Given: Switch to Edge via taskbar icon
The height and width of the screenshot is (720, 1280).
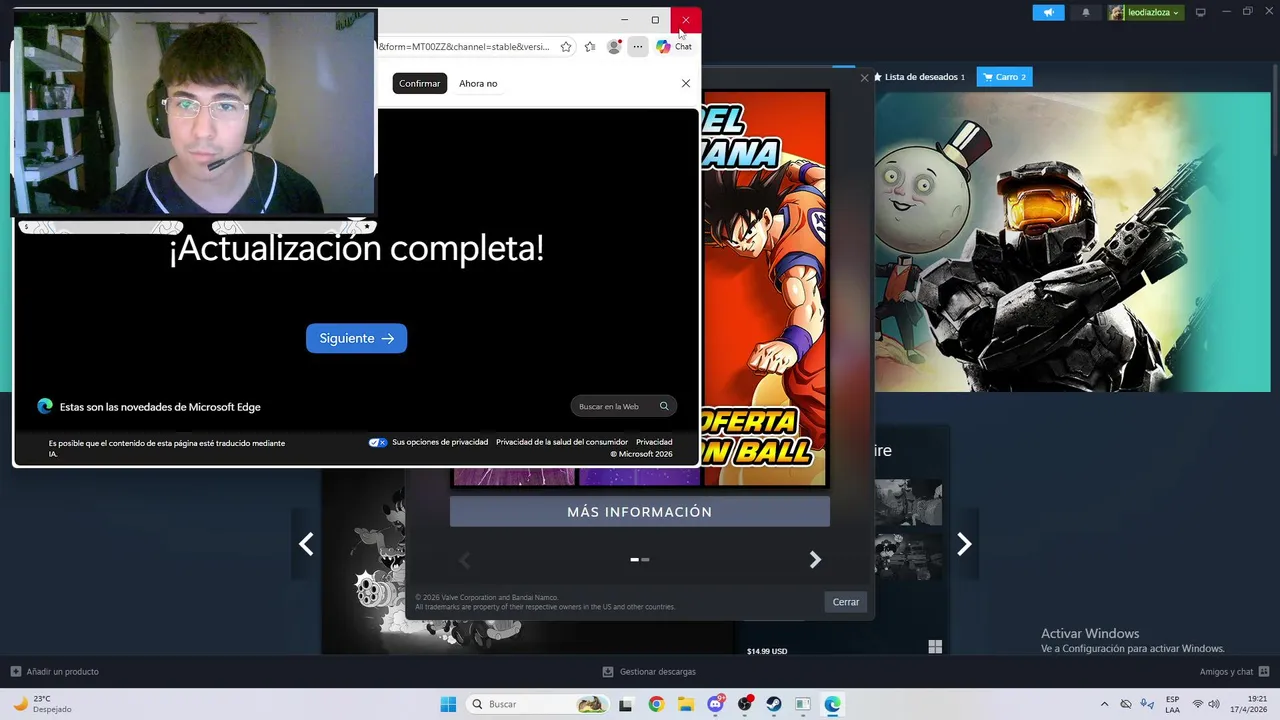Looking at the screenshot, I should pos(832,704).
